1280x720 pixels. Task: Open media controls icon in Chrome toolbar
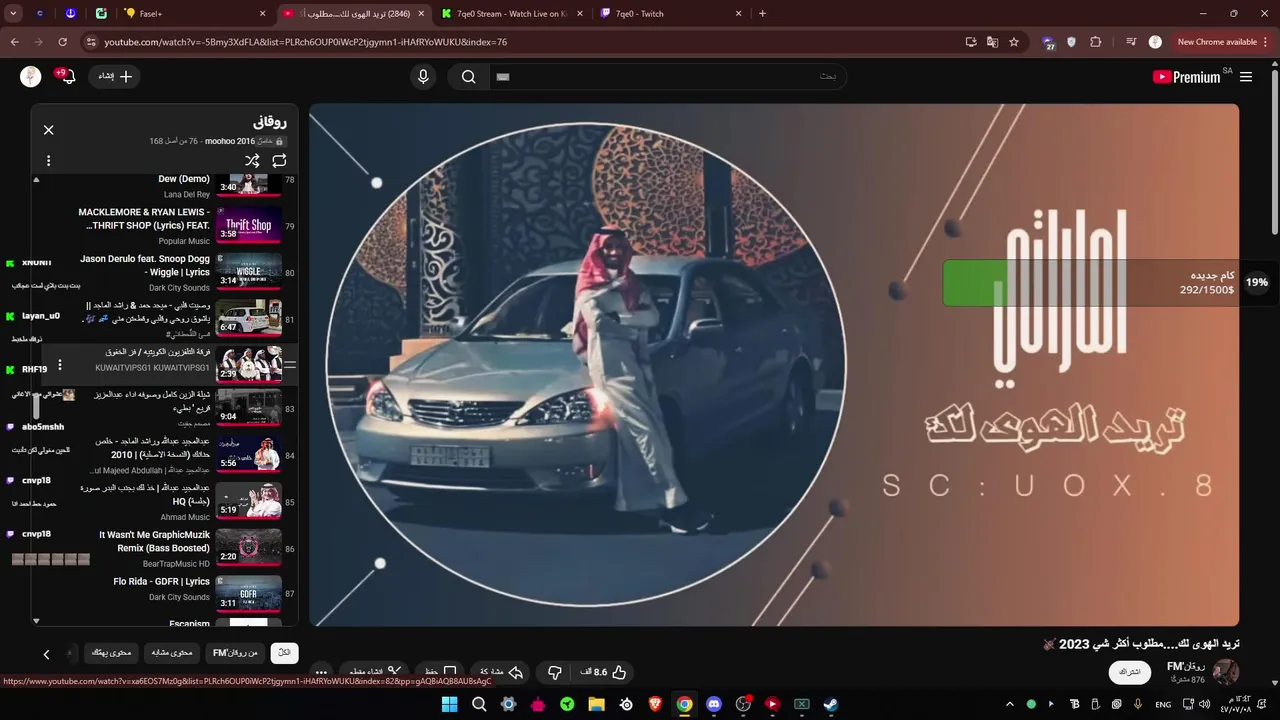pos(1131,42)
